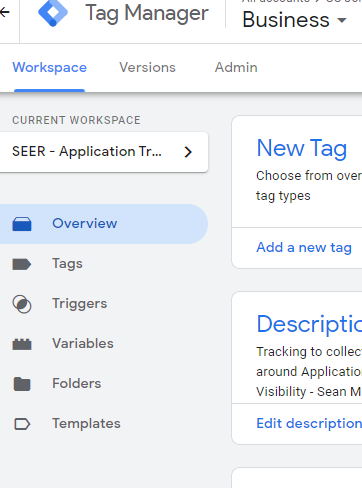Click the Templates outline tag icon
This screenshot has width=362, height=488.
click(x=22, y=424)
